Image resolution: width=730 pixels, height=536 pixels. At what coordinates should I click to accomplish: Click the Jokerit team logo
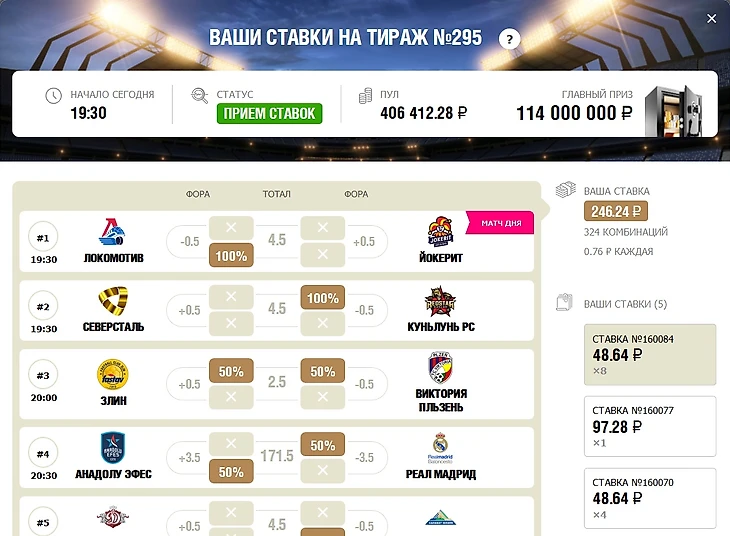click(x=440, y=231)
